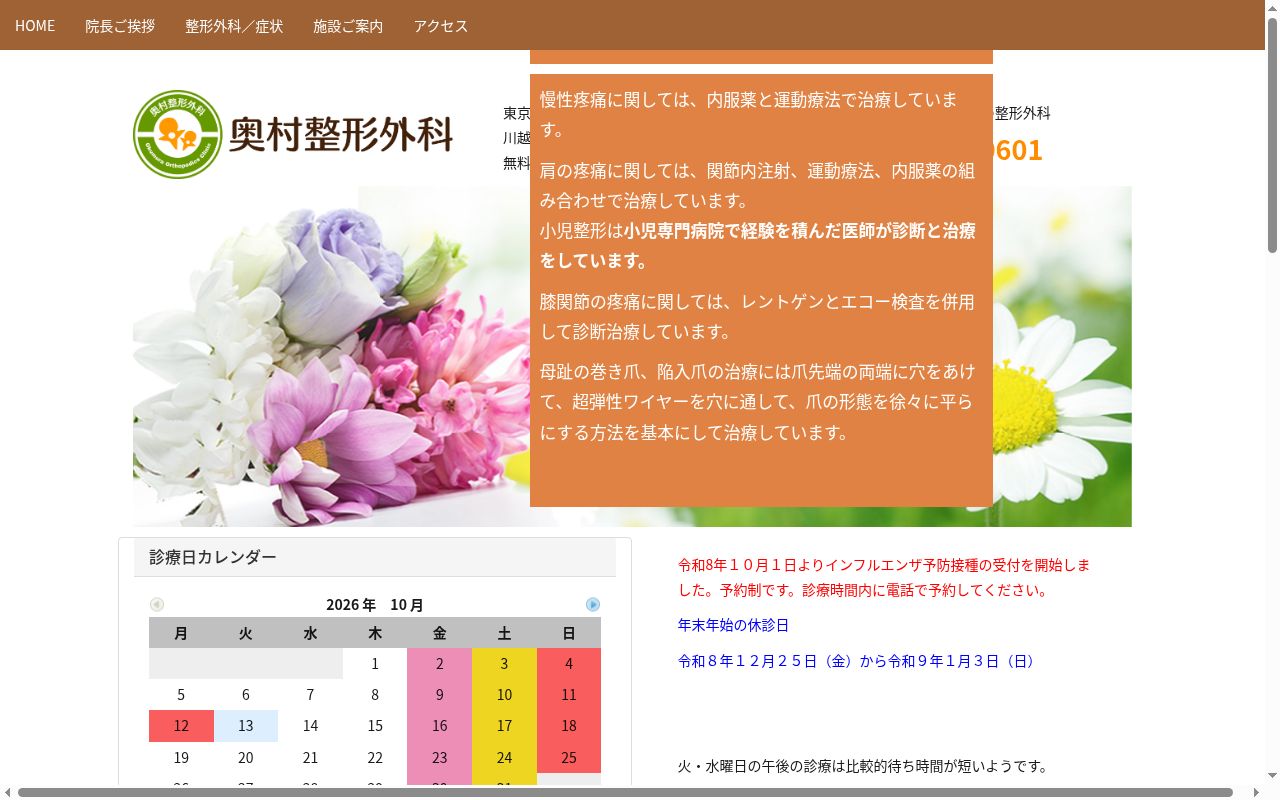Click calendar date 25
The image size is (1280, 800).
pos(569,757)
